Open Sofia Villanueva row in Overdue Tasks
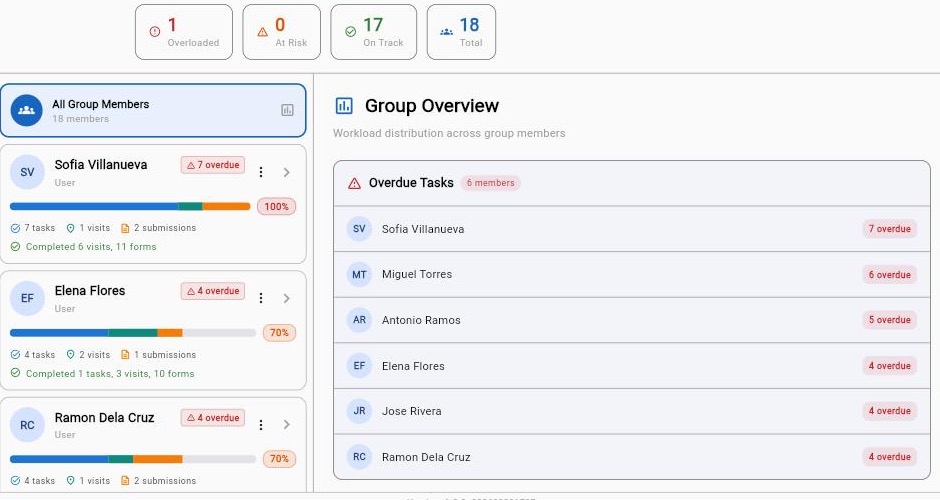The height and width of the screenshot is (500, 940). 632,229
